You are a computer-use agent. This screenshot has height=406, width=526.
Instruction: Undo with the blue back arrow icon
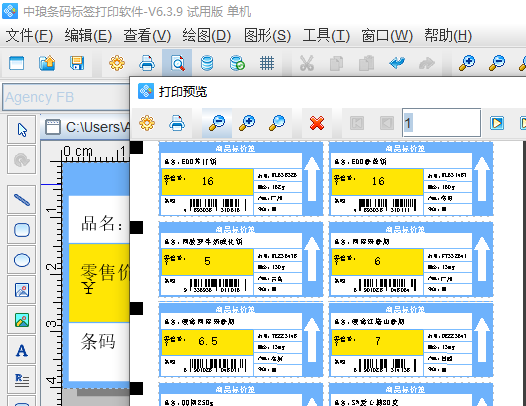(397, 63)
